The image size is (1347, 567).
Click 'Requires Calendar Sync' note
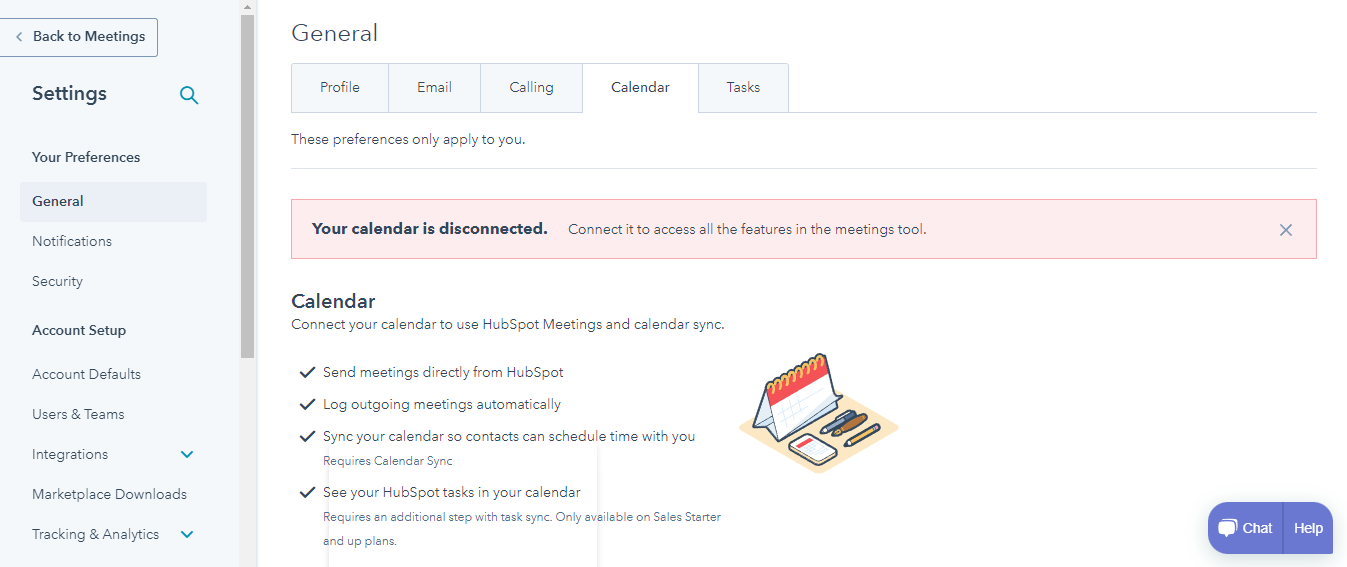click(388, 461)
